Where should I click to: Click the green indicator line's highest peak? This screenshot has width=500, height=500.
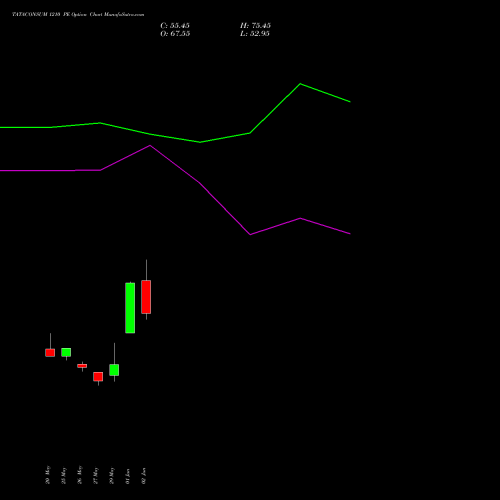coord(300,84)
